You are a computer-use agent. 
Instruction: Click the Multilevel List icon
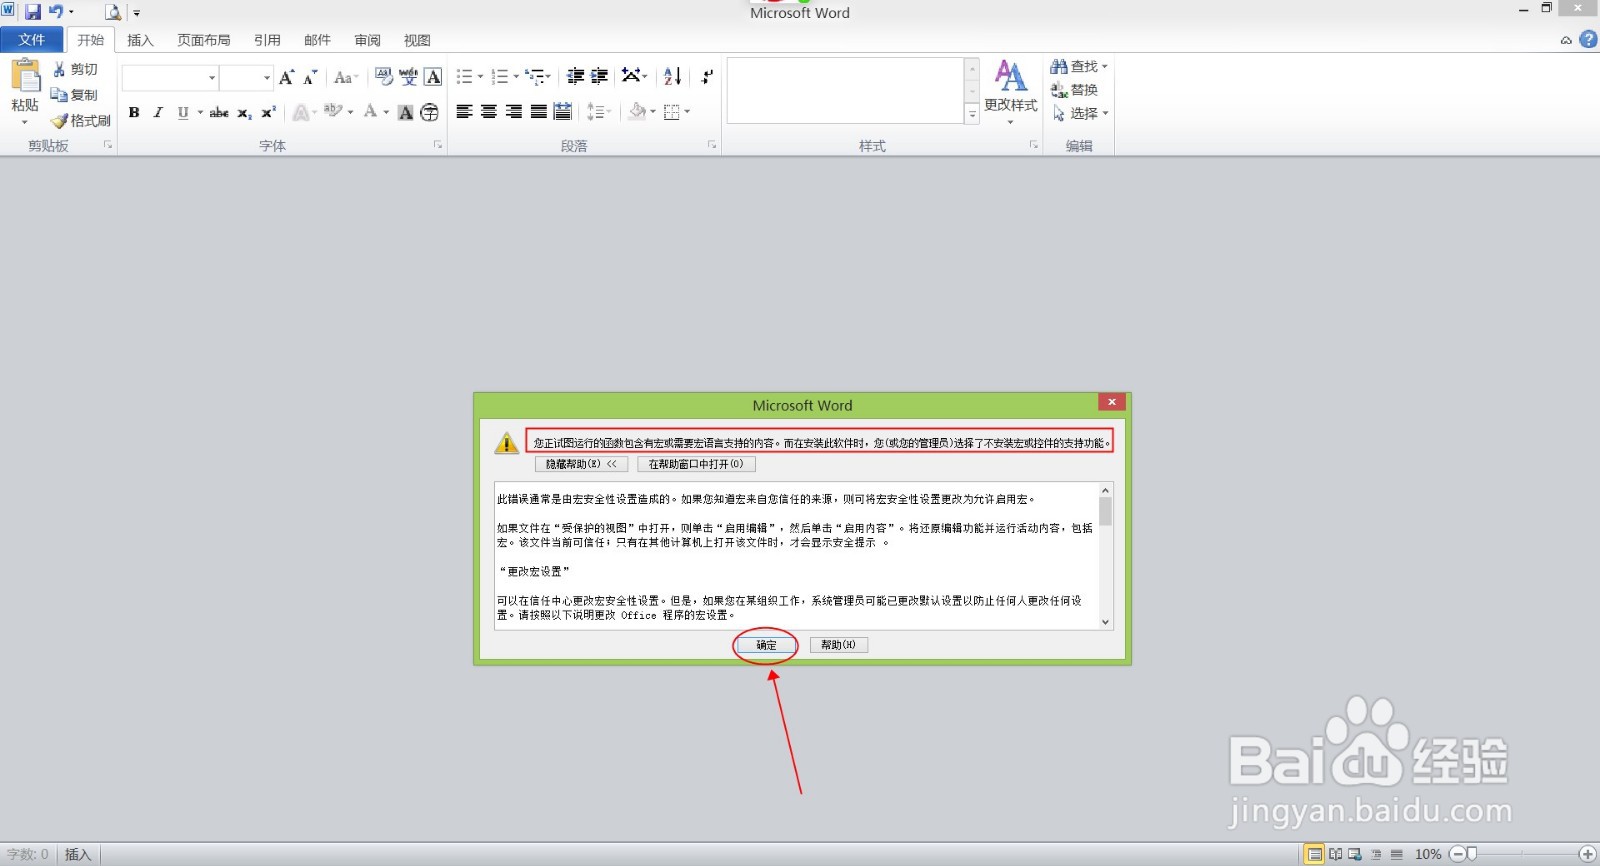coord(536,76)
